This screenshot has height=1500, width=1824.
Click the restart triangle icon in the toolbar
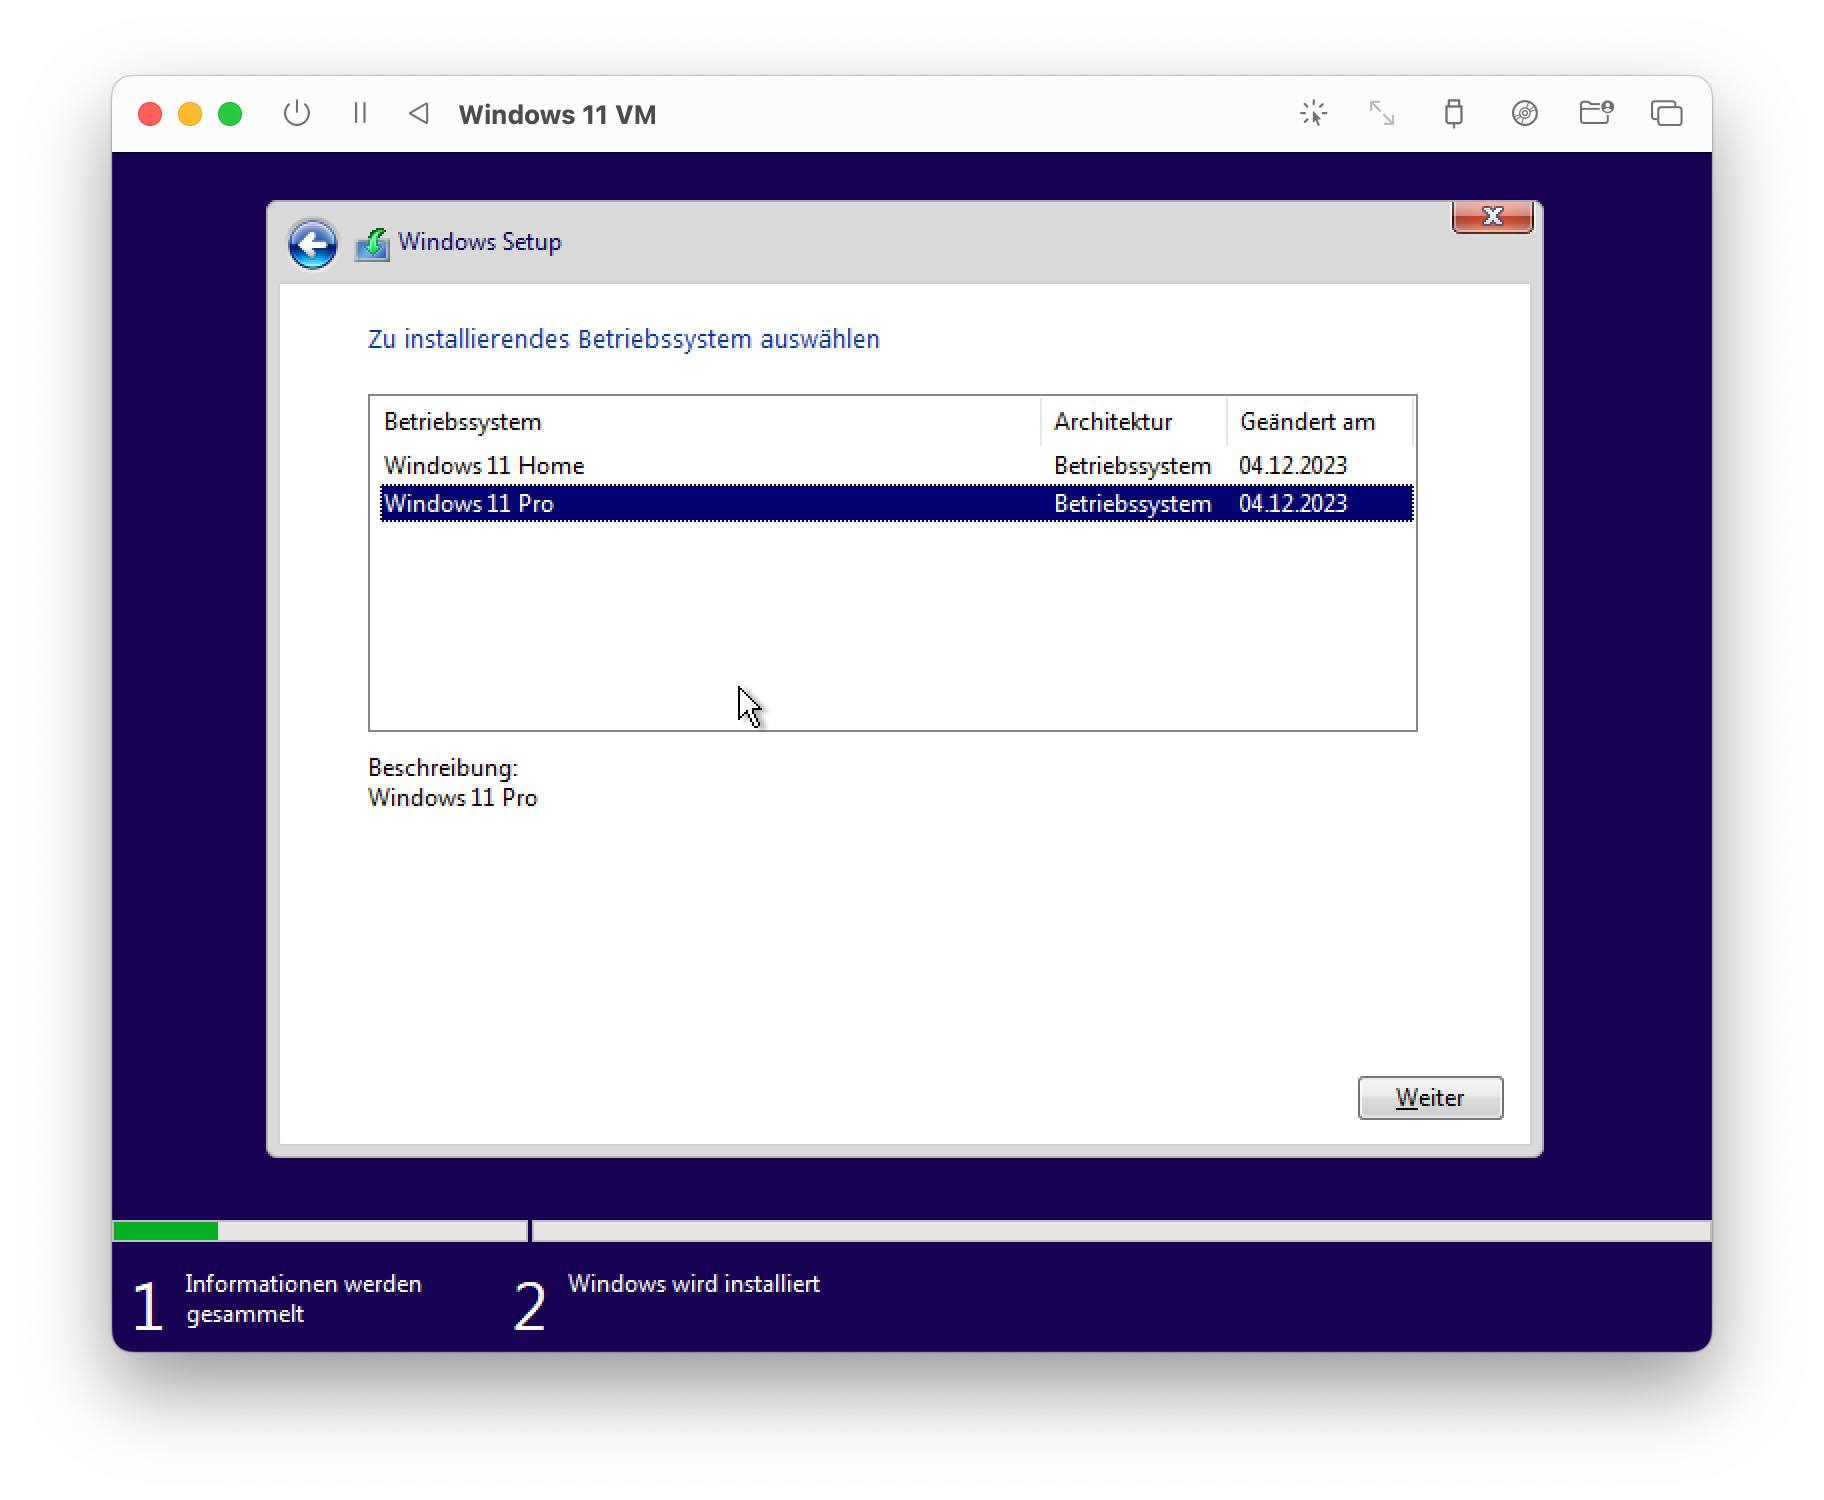tap(419, 114)
